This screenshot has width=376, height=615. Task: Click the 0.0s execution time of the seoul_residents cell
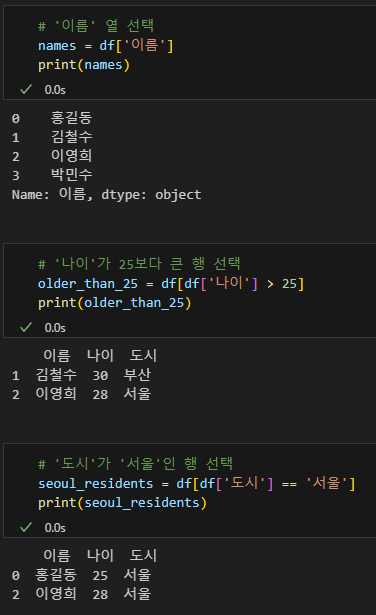[55, 528]
